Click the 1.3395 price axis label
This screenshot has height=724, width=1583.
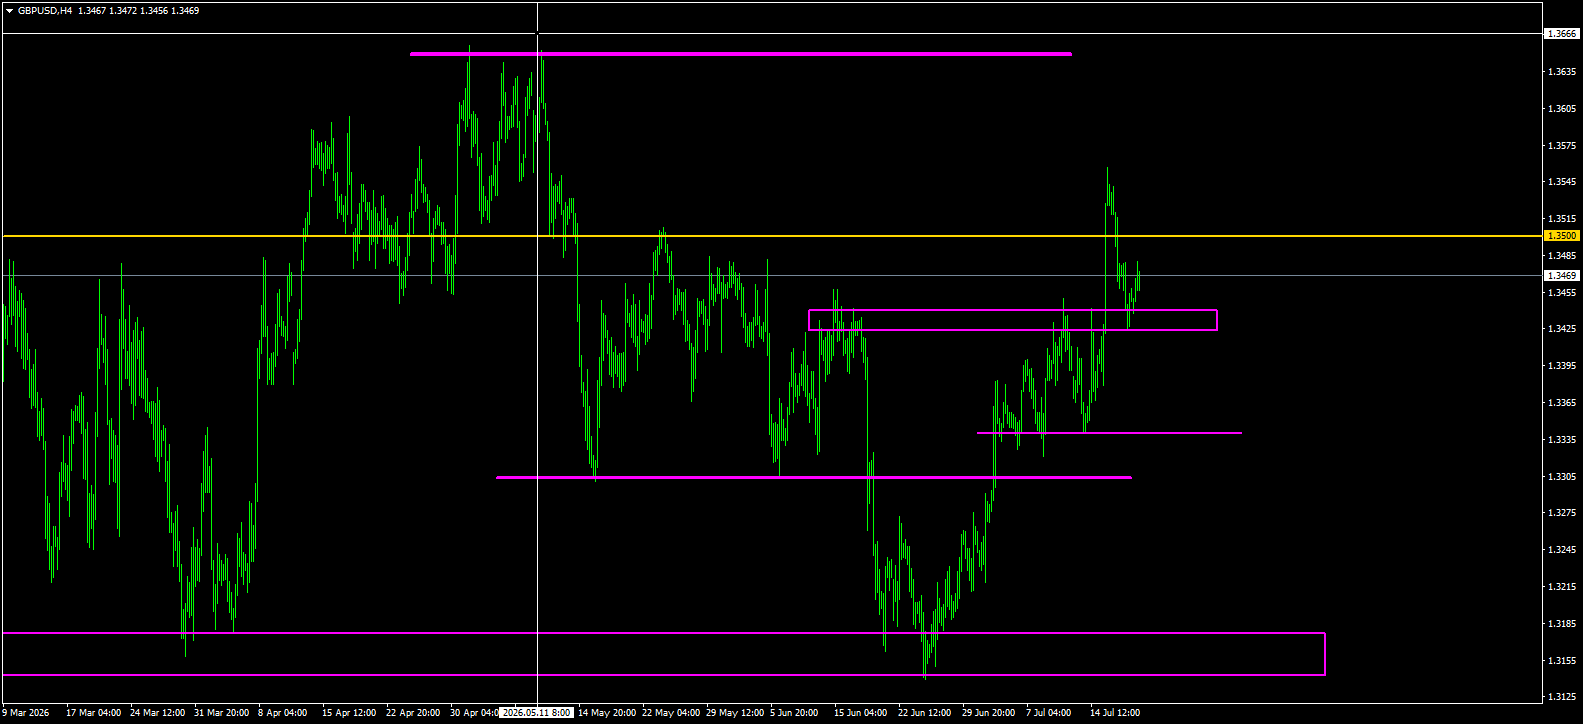click(x=1562, y=366)
